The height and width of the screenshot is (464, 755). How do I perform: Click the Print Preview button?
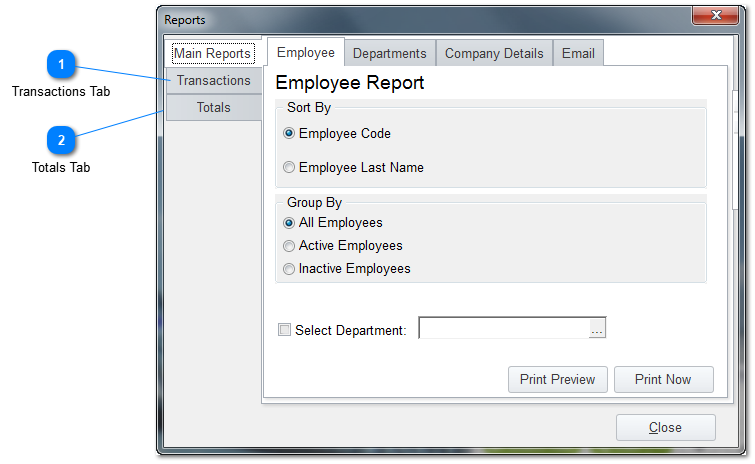[x=558, y=379]
